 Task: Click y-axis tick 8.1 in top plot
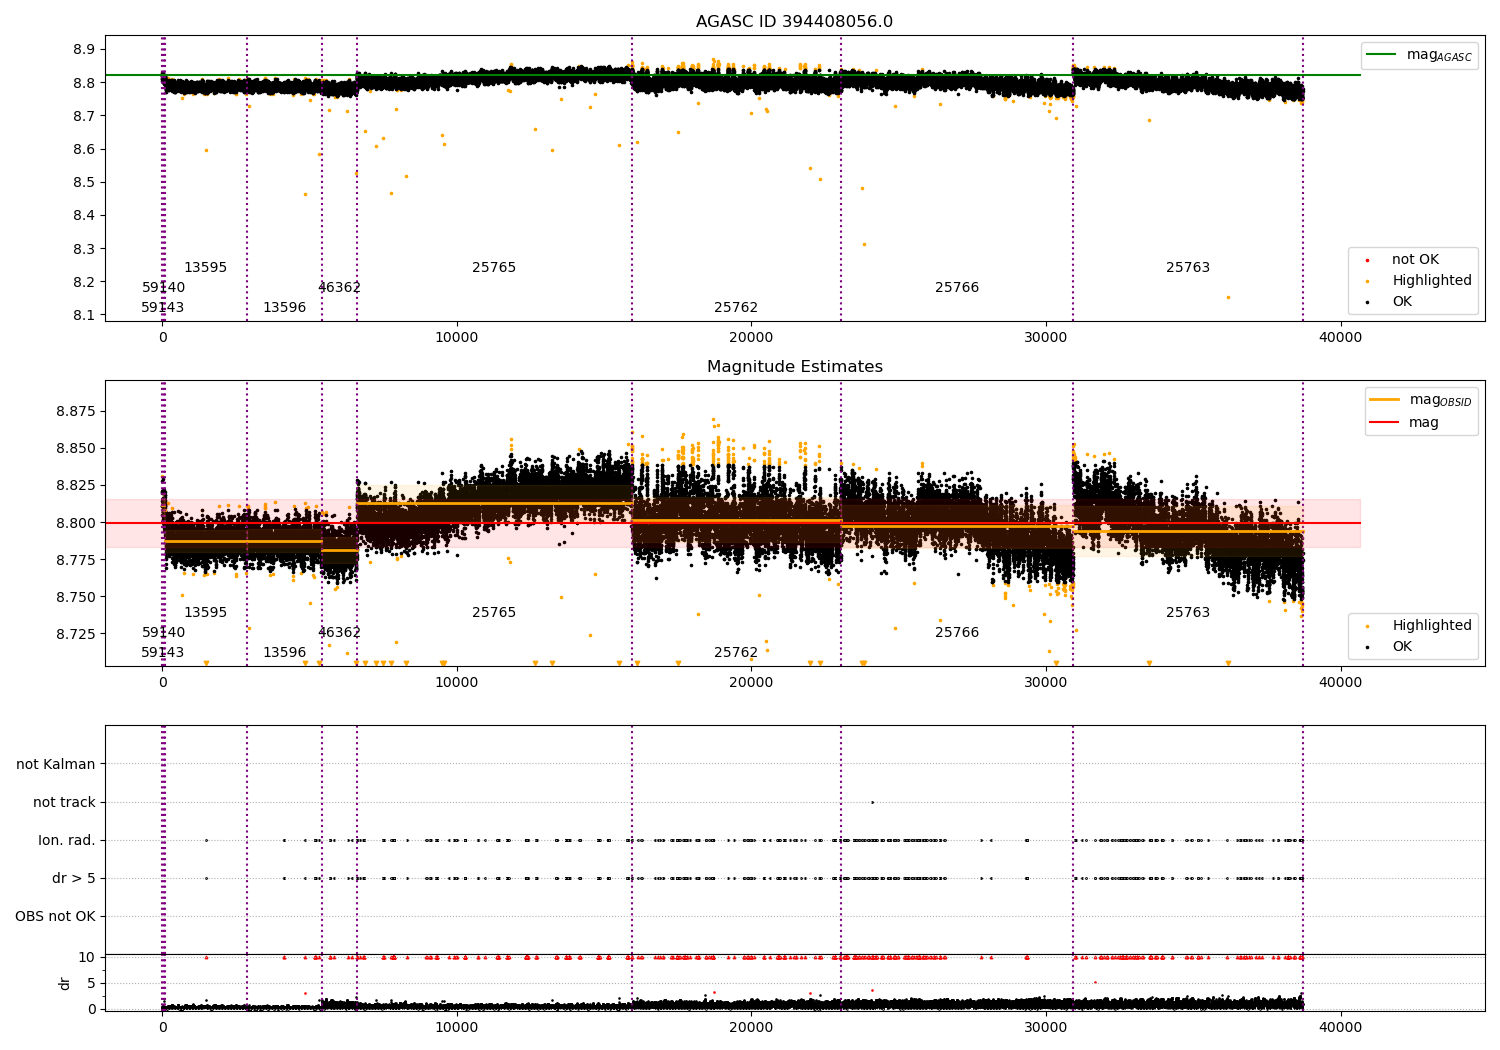[x=85, y=315]
